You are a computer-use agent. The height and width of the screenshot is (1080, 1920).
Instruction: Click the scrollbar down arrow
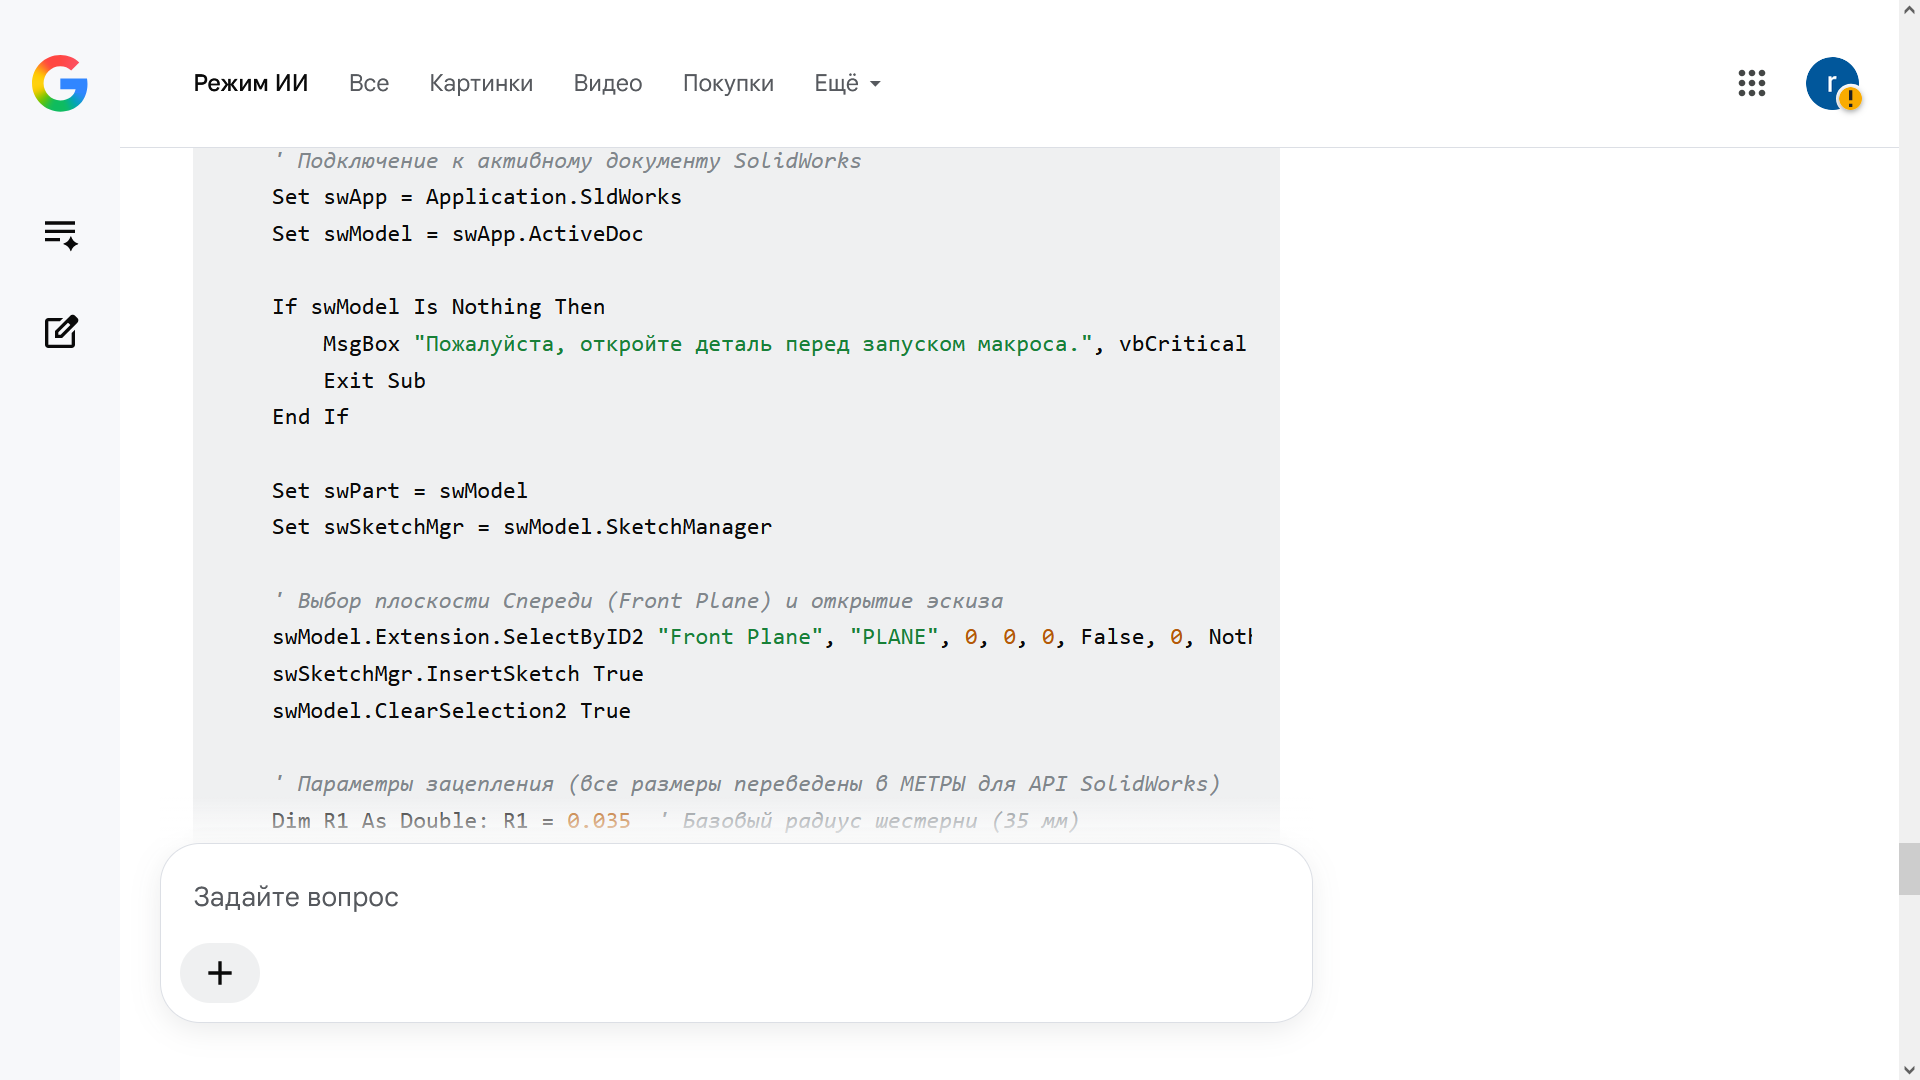1909,1070
